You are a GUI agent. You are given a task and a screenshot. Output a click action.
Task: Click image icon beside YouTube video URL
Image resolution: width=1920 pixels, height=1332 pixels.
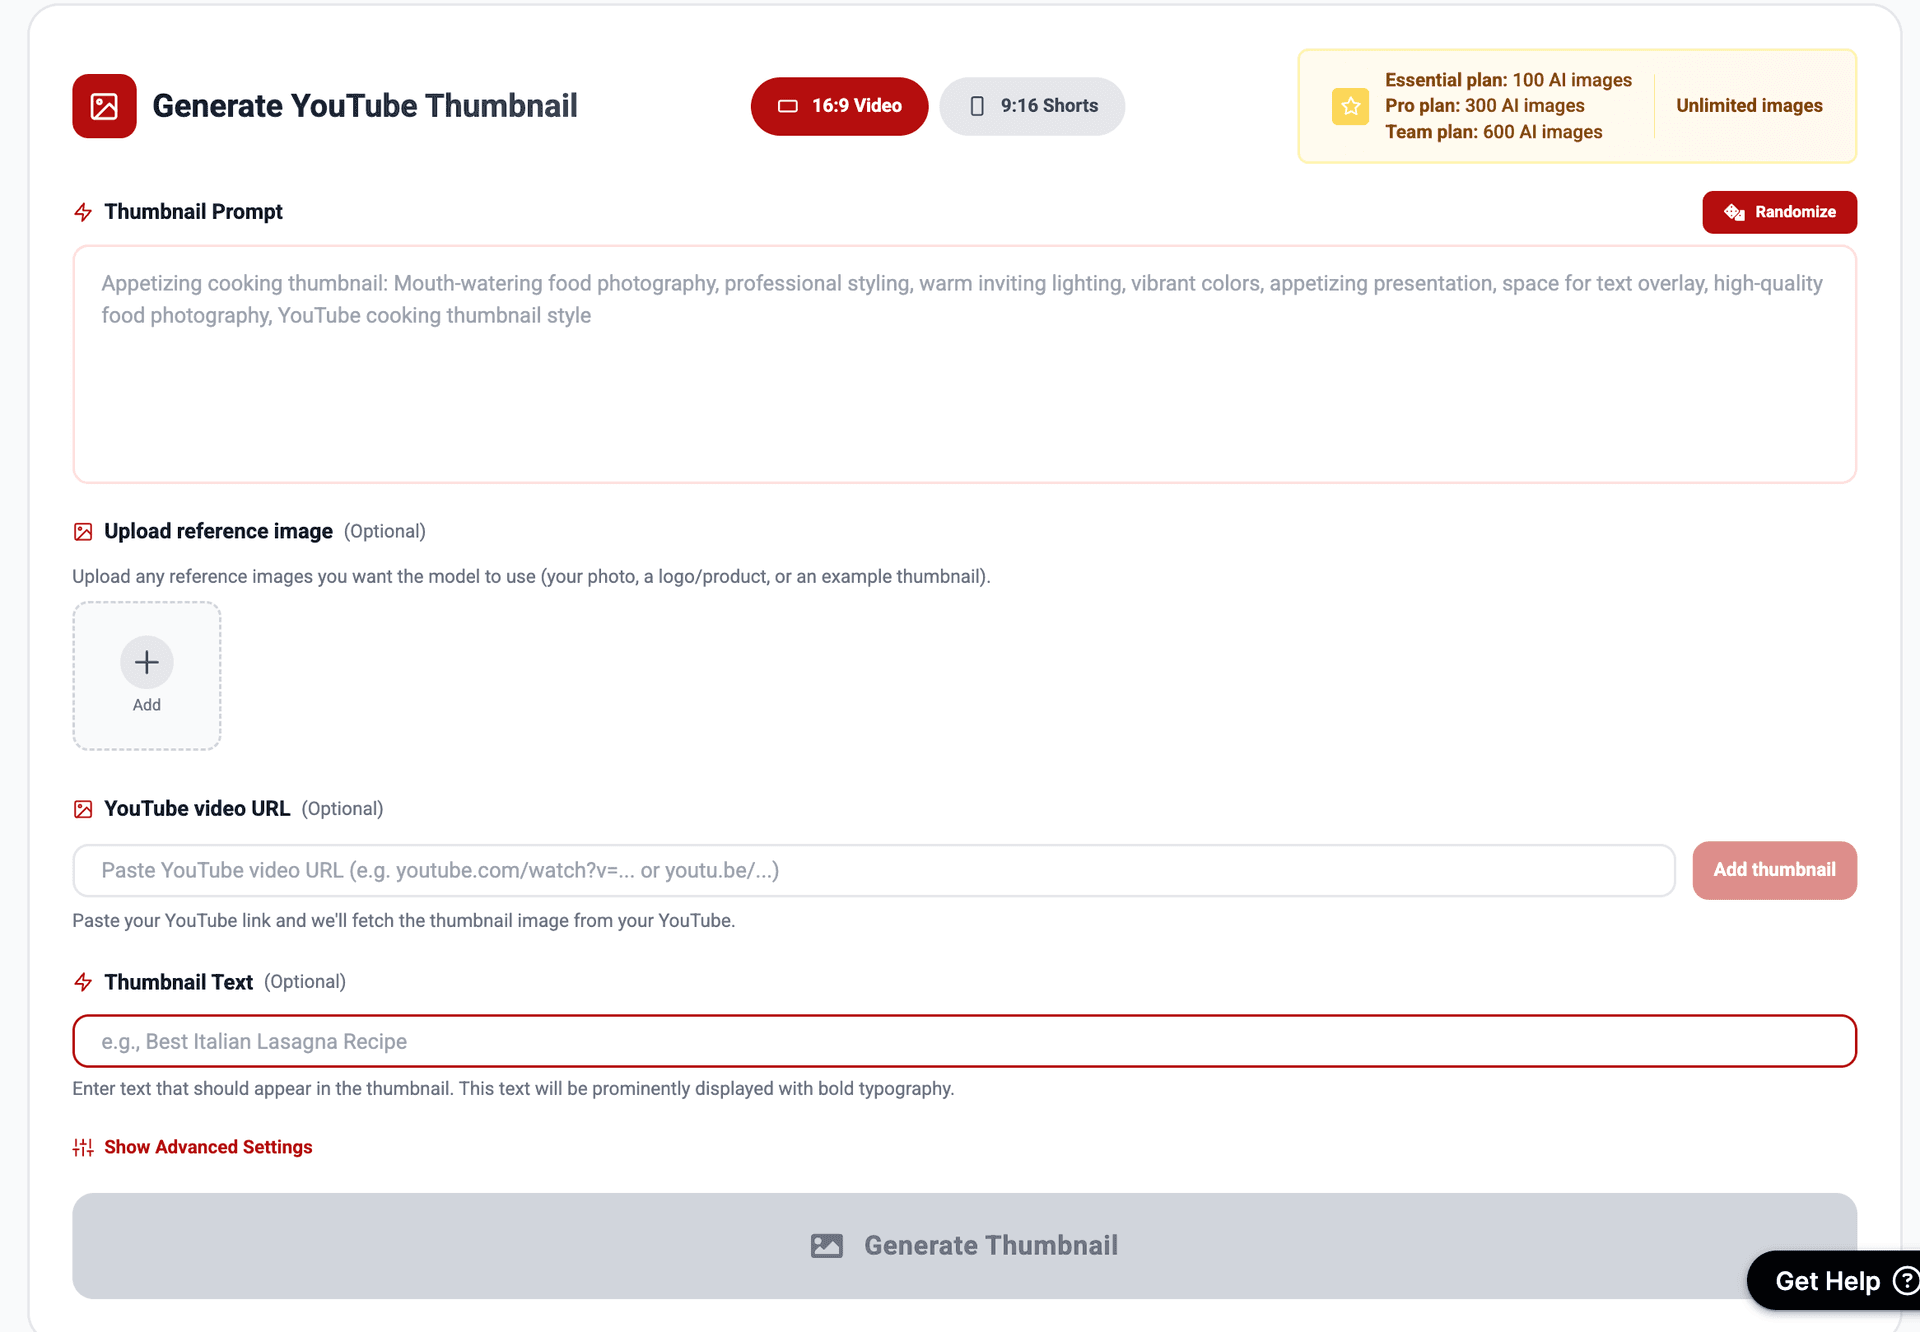click(83, 809)
